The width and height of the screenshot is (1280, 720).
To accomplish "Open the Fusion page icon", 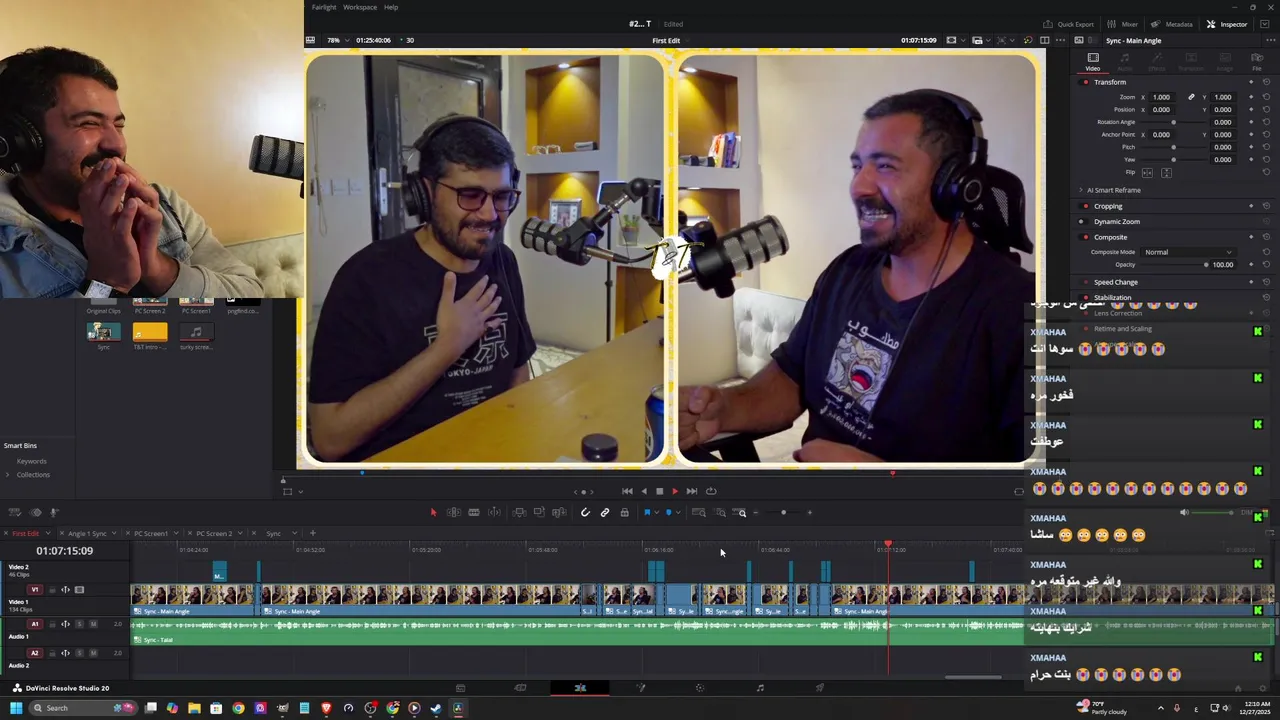I will [640, 688].
